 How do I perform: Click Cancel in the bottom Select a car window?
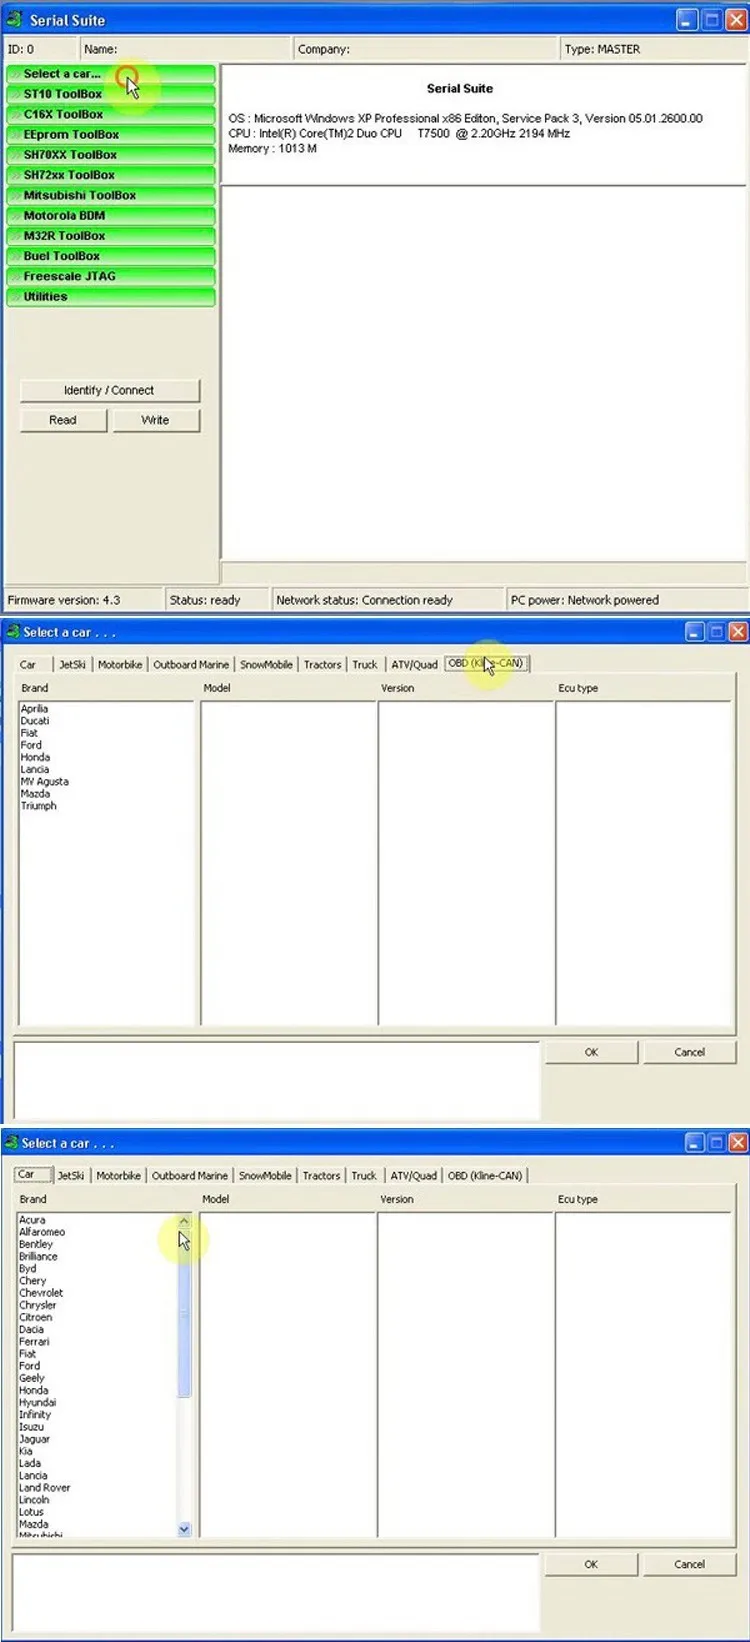tap(690, 1564)
